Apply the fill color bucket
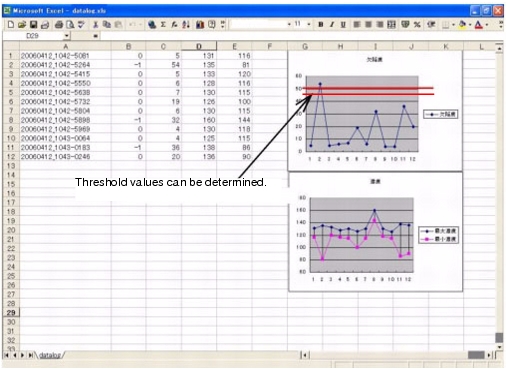This screenshot has width=507, height=369. click(x=462, y=24)
